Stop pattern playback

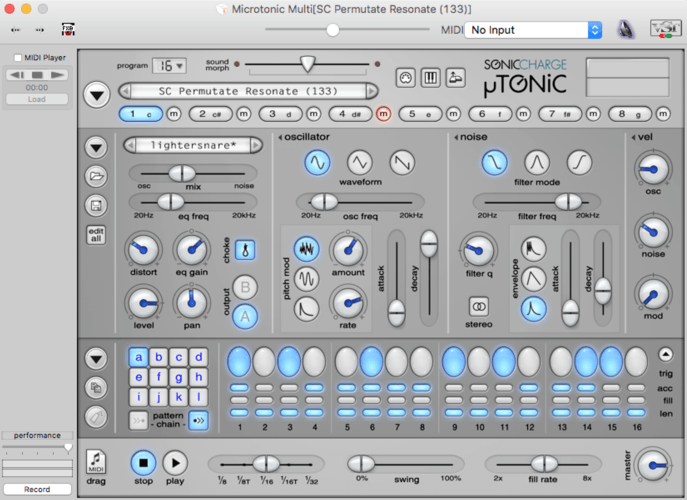click(143, 463)
